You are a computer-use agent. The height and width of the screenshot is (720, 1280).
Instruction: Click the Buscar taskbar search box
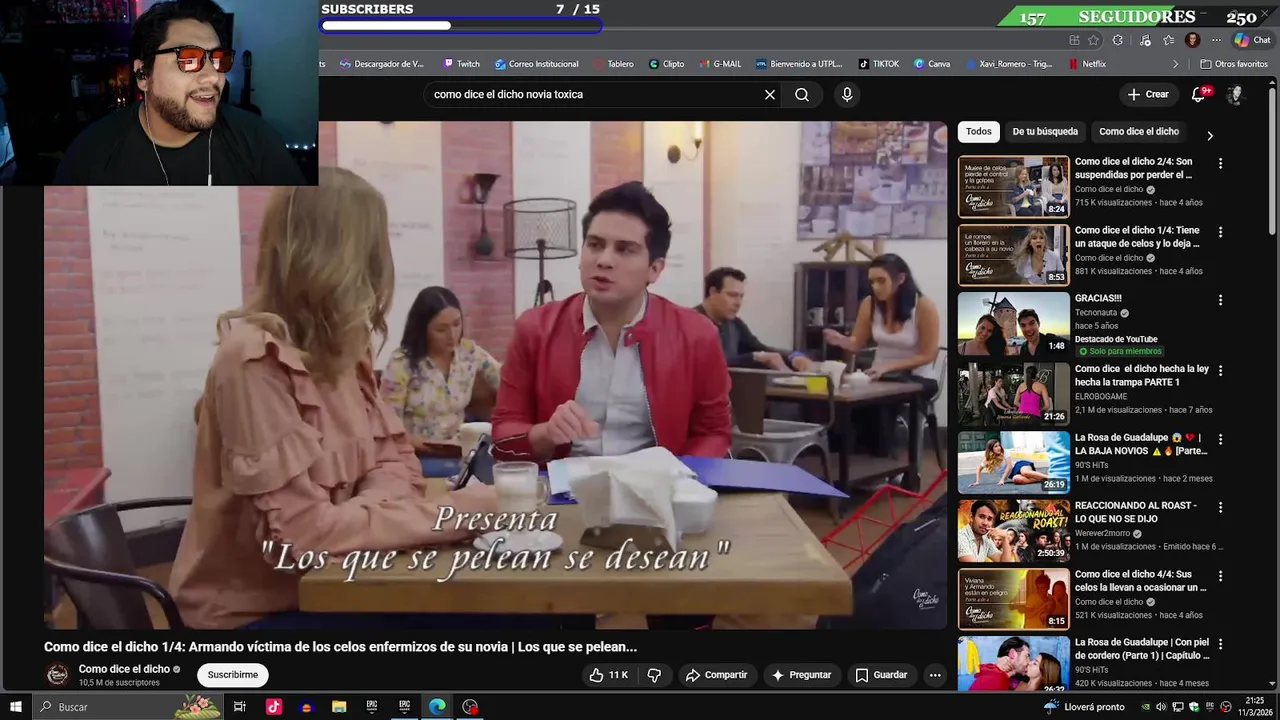(x=128, y=707)
